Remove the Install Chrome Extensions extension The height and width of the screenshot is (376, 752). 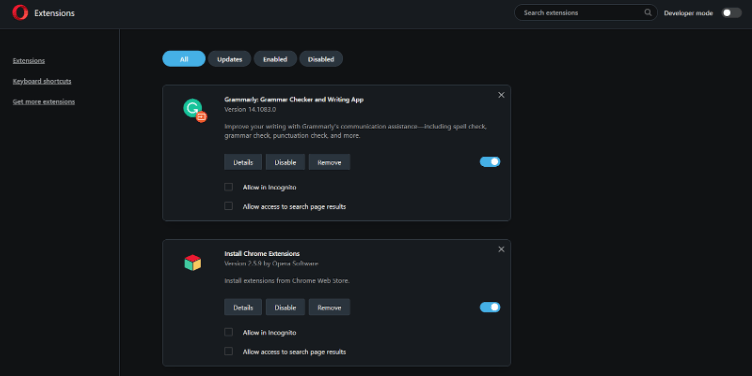coord(329,307)
